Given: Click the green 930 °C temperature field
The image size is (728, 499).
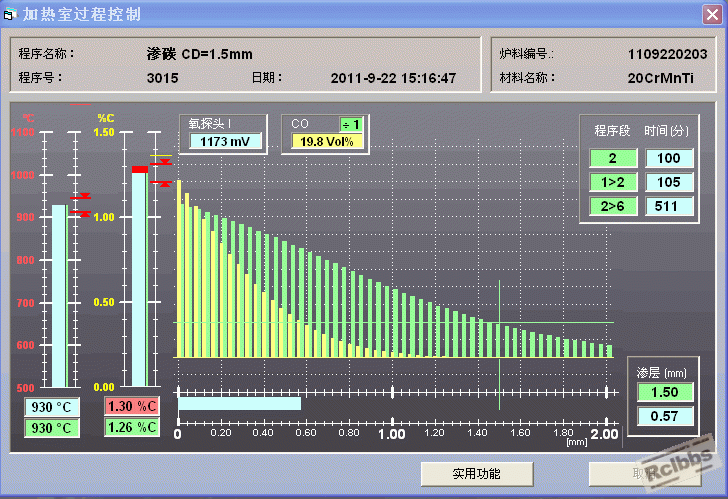Looking at the screenshot, I should click(x=52, y=428).
